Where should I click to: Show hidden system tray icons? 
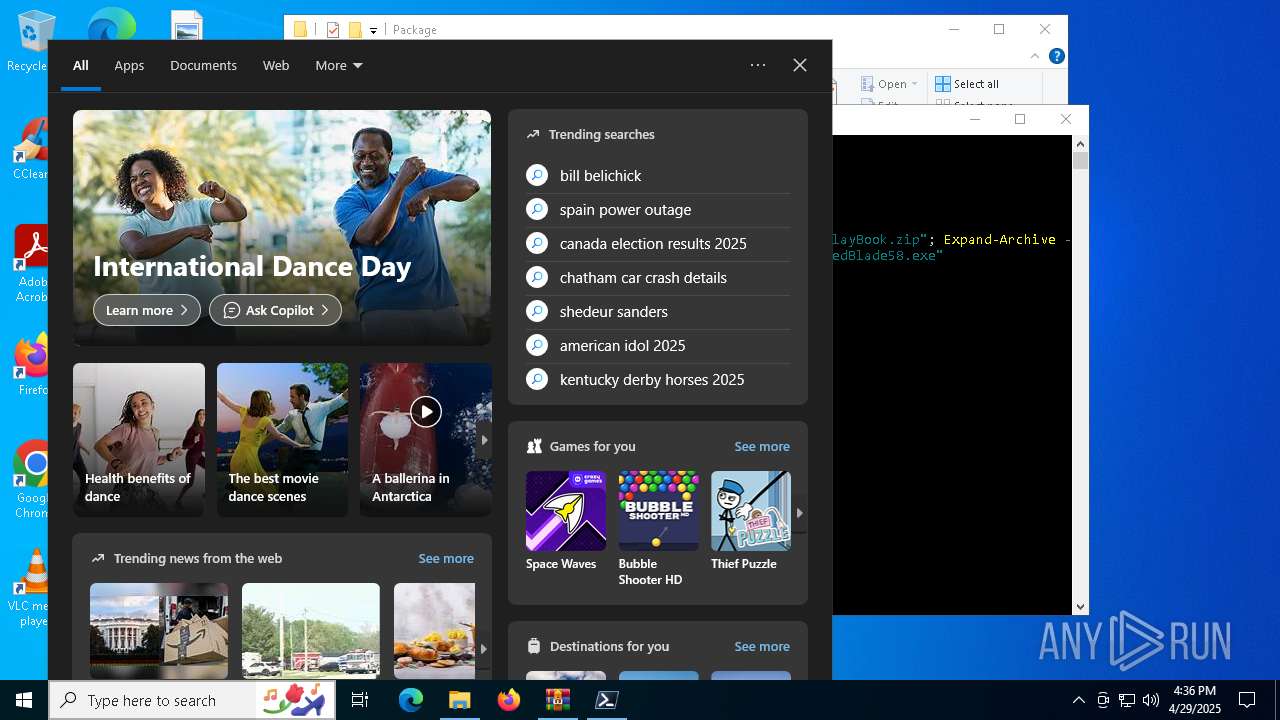pos(1078,700)
